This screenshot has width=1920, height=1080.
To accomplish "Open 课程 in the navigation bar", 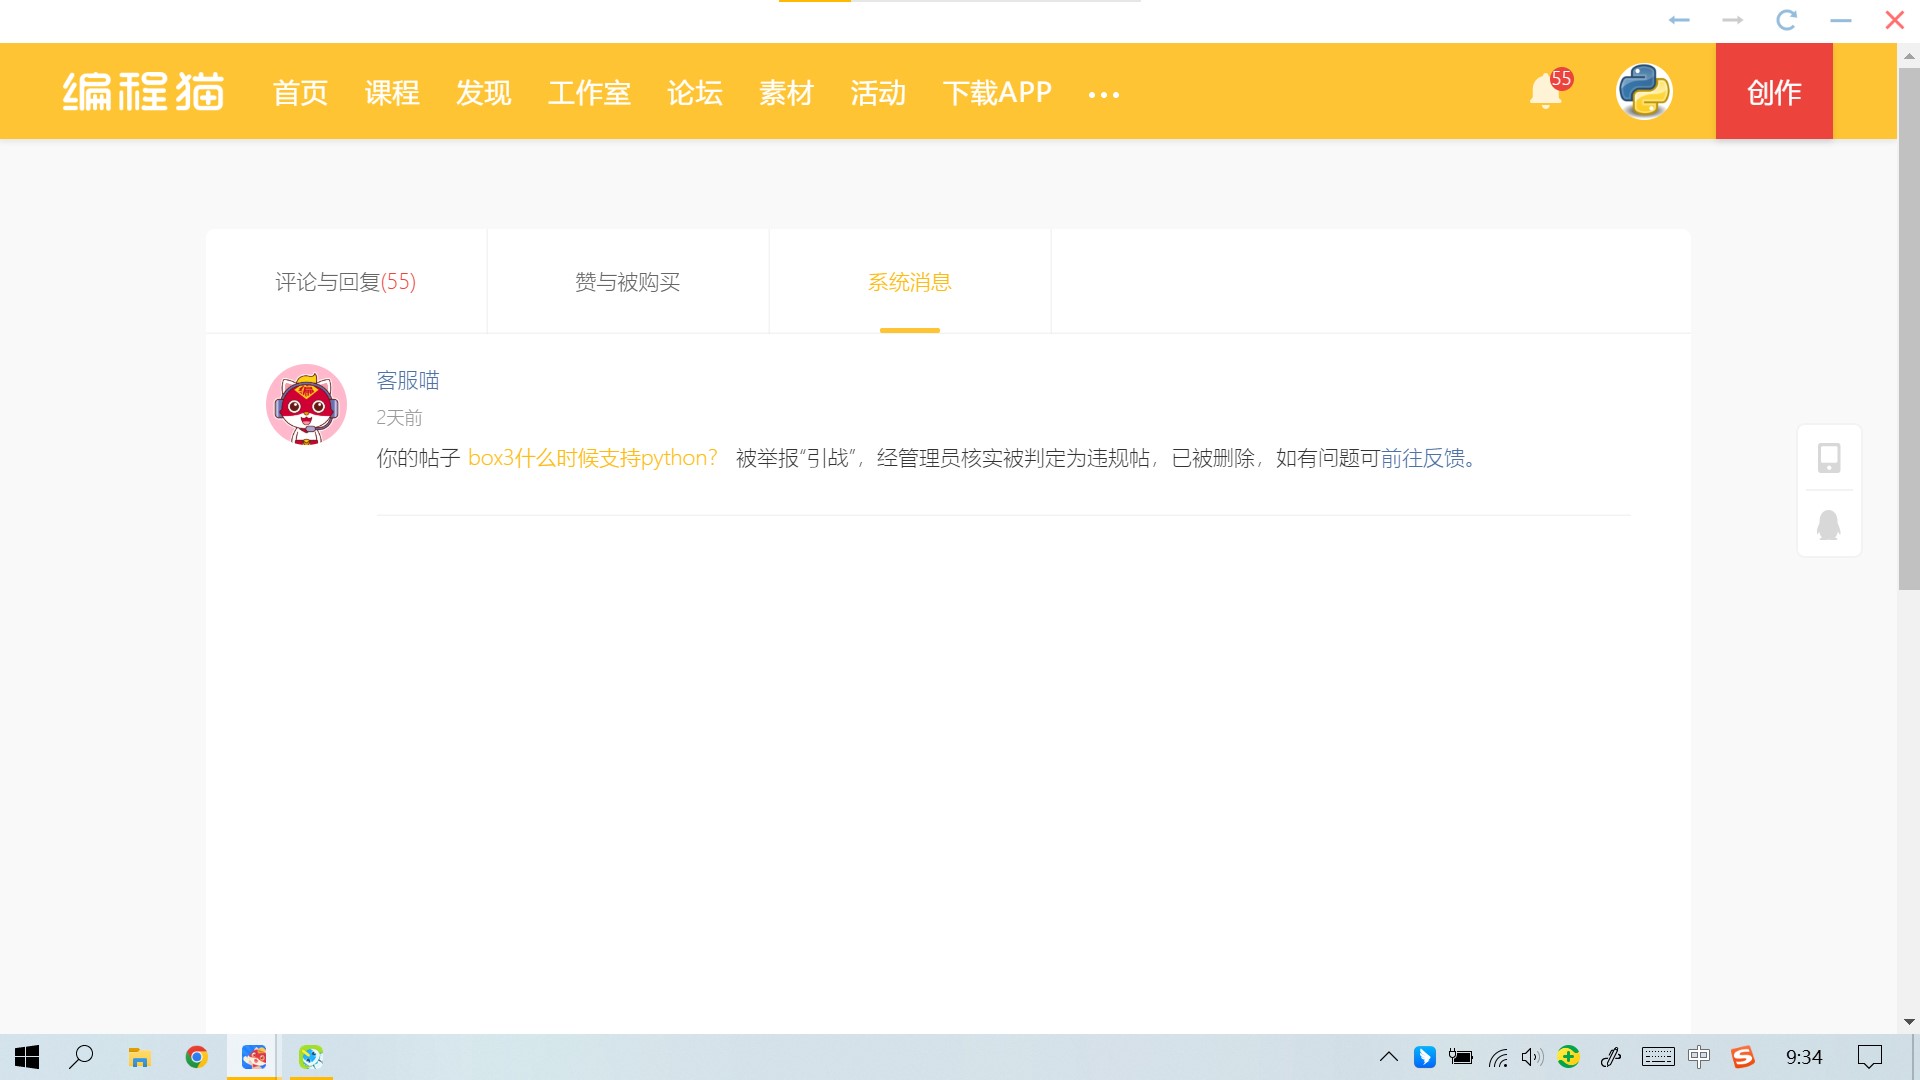I will coord(392,93).
